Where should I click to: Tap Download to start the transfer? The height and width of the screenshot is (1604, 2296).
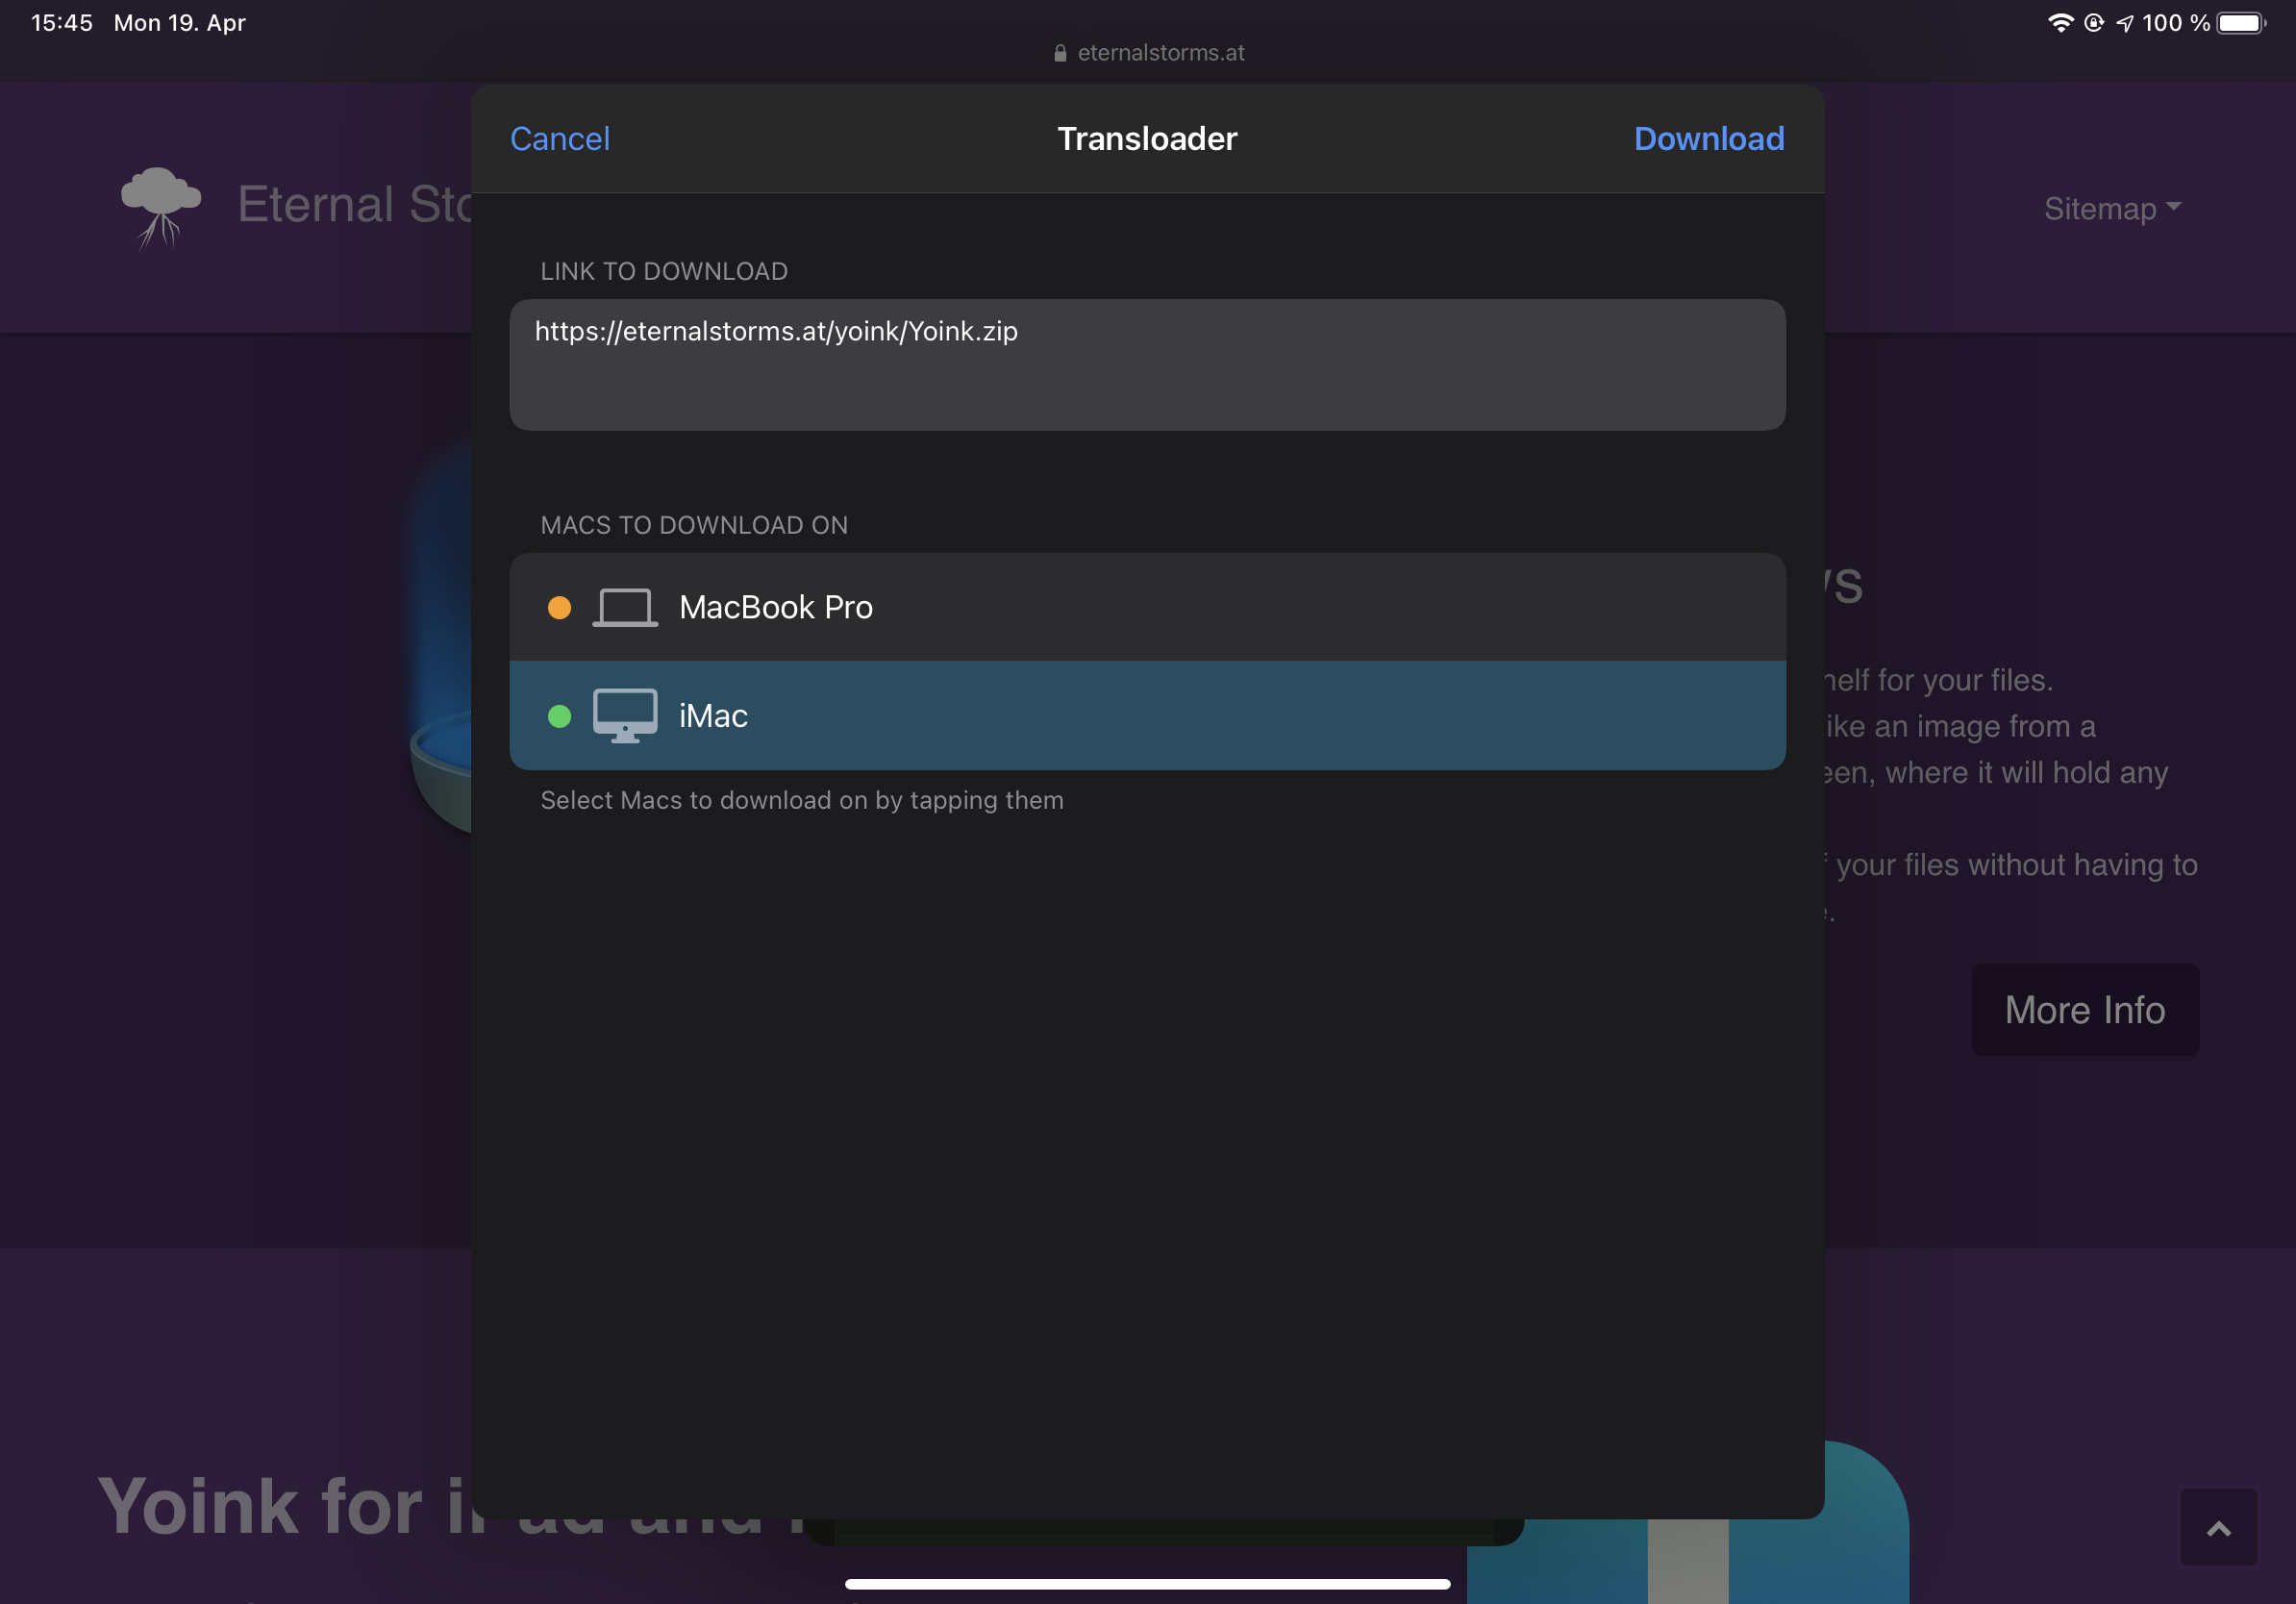tap(1708, 139)
